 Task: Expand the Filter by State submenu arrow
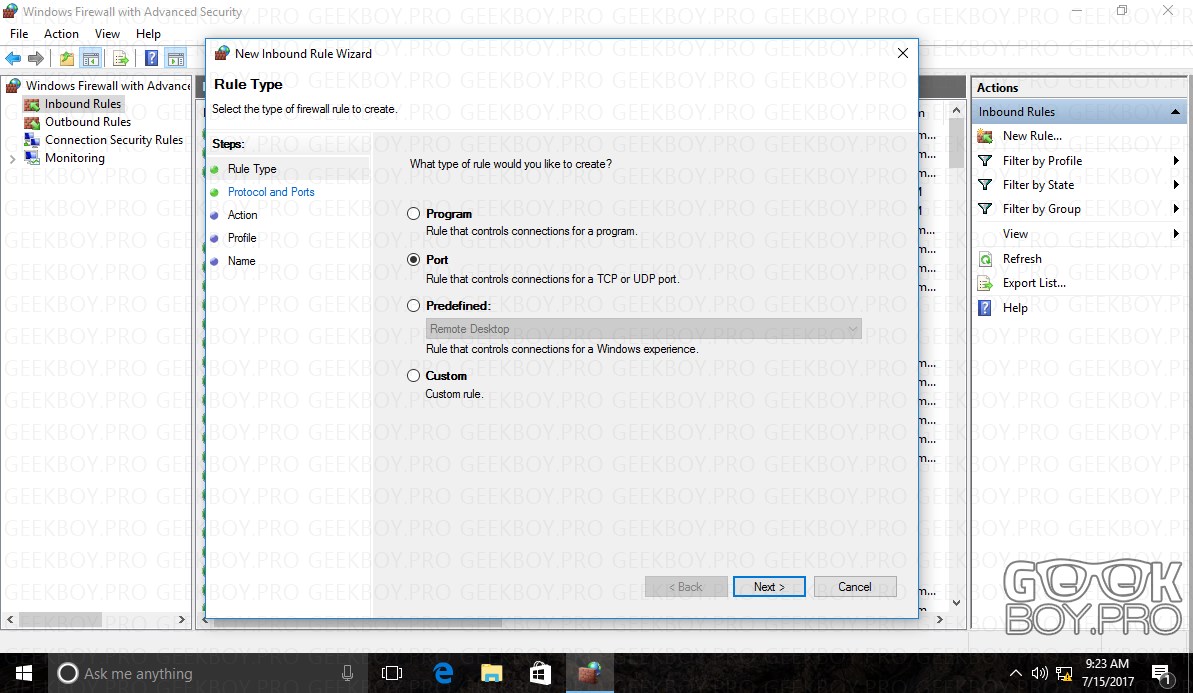click(x=1176, y=185)
